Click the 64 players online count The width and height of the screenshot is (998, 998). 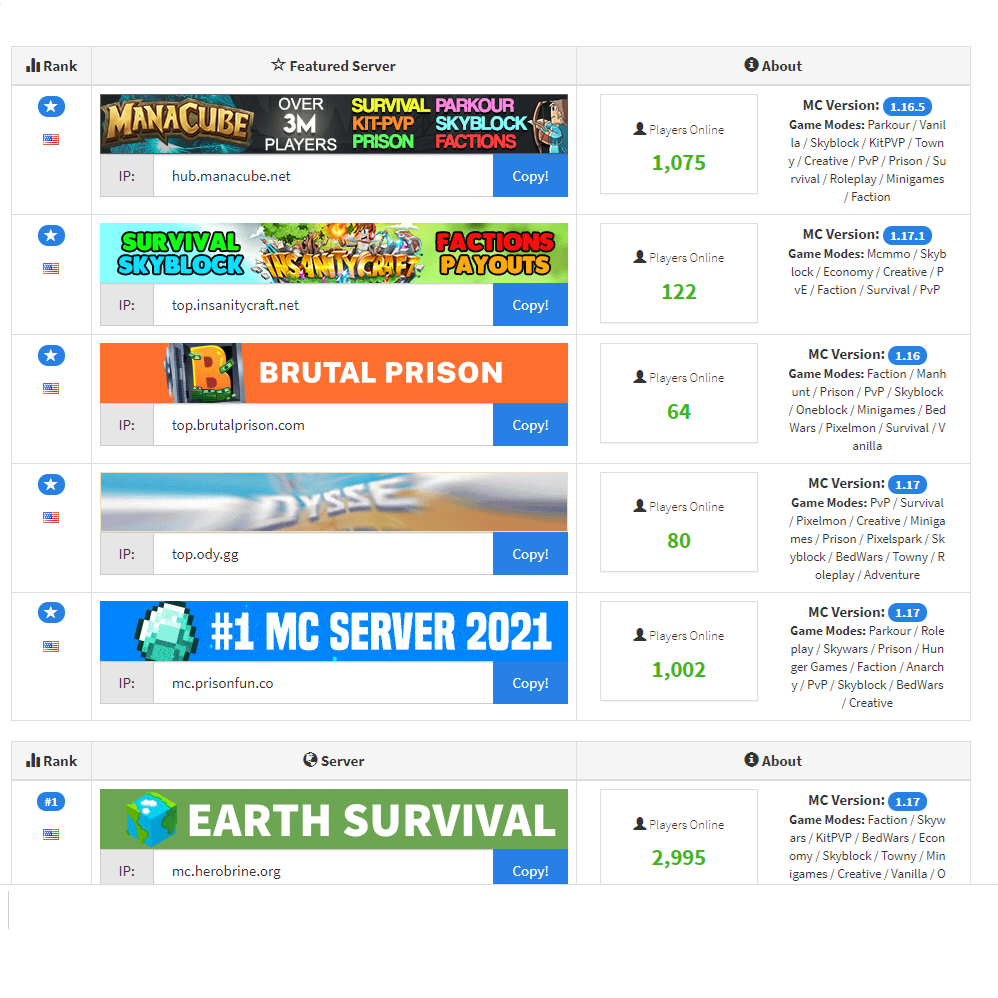678,412
